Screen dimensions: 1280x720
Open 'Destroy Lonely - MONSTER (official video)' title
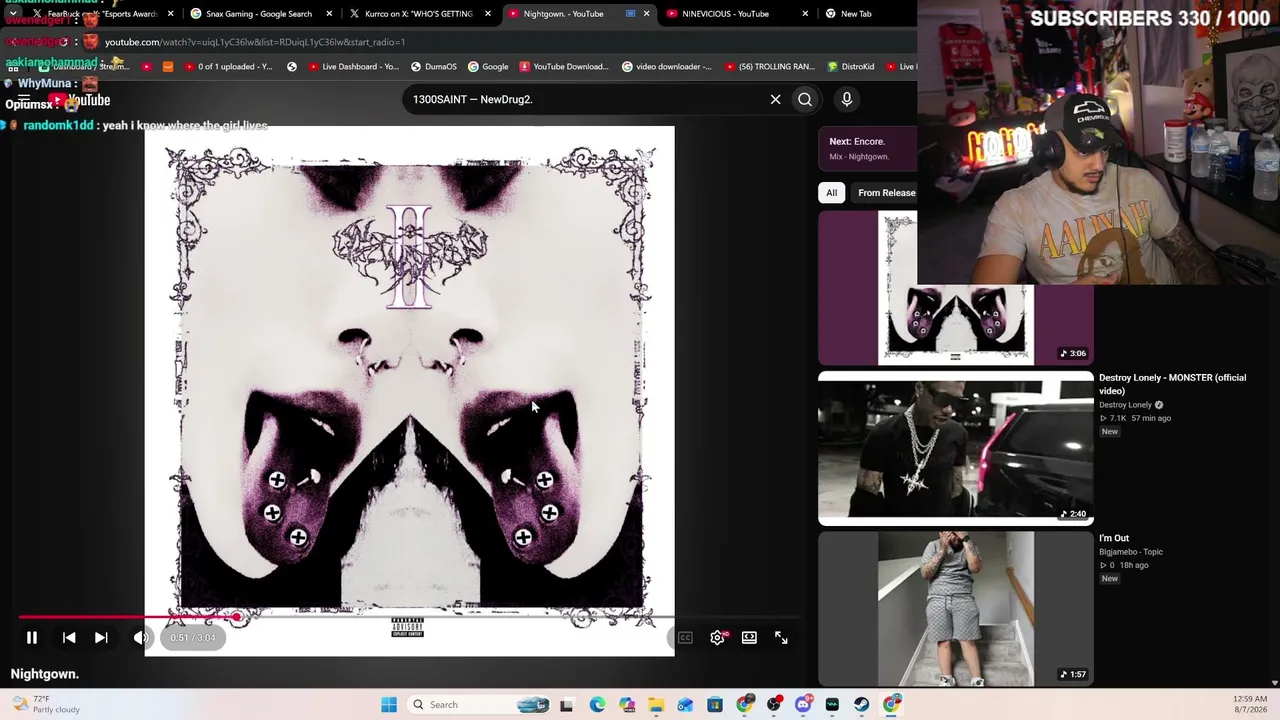(x=1172, y=384)
